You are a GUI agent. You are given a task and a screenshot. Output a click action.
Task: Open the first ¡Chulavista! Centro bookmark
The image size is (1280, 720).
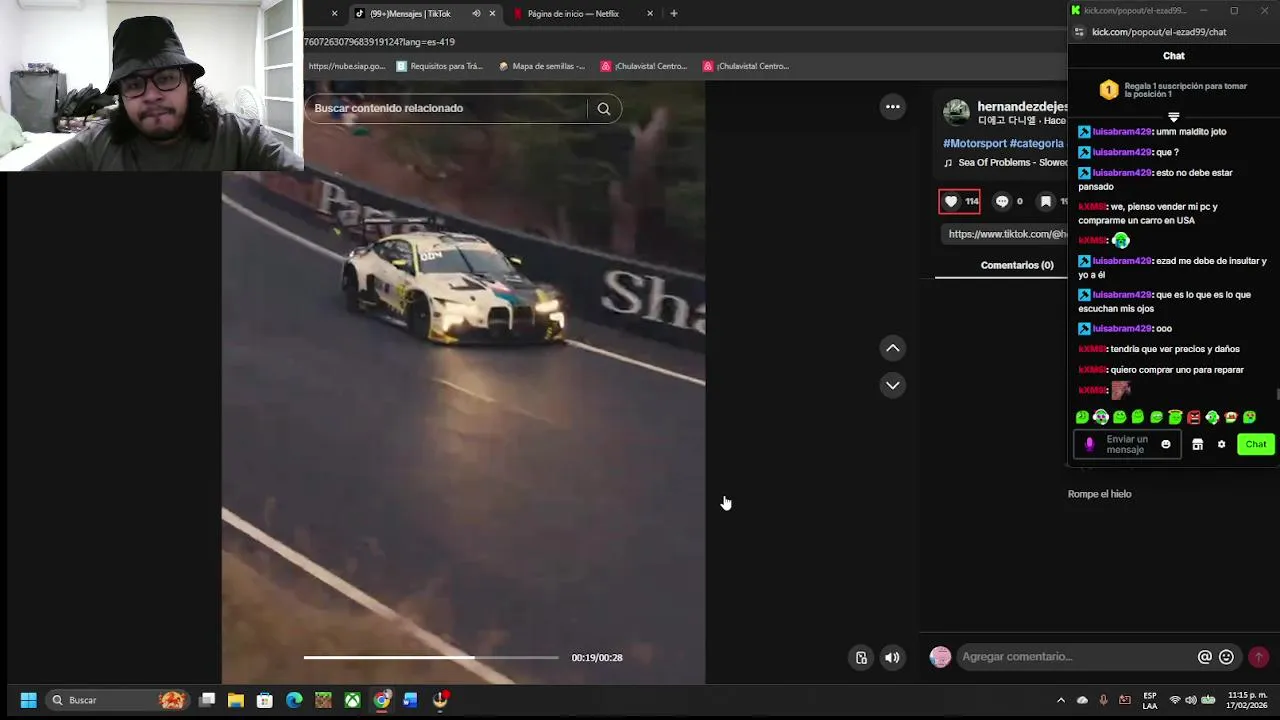click(x=644, y=66)
